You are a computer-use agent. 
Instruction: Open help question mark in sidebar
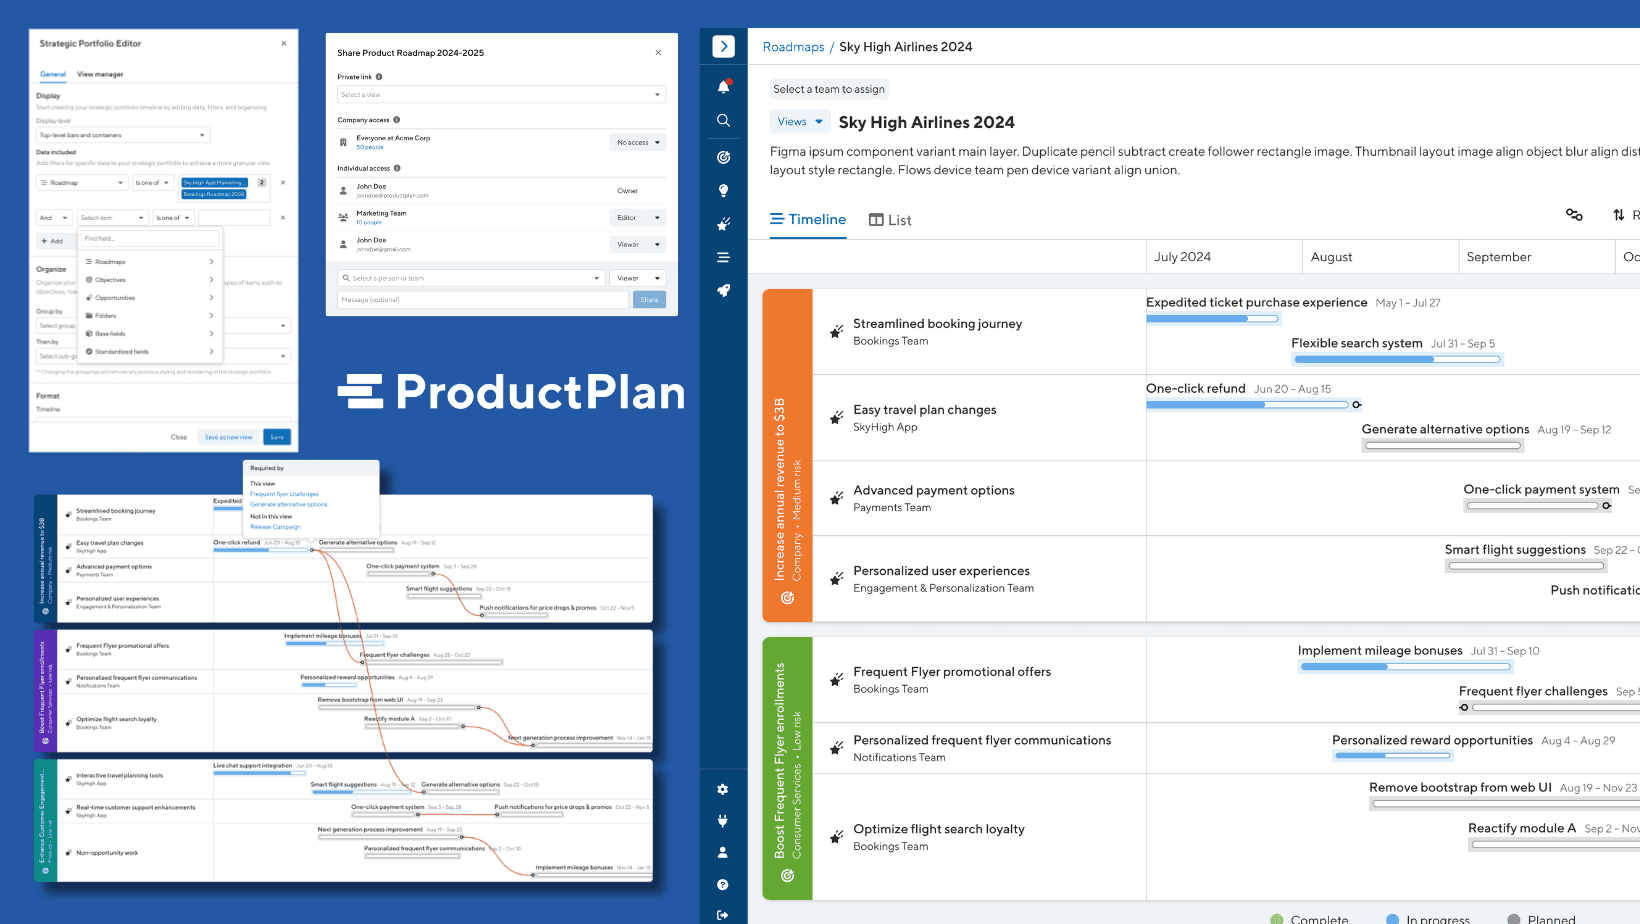722,885
